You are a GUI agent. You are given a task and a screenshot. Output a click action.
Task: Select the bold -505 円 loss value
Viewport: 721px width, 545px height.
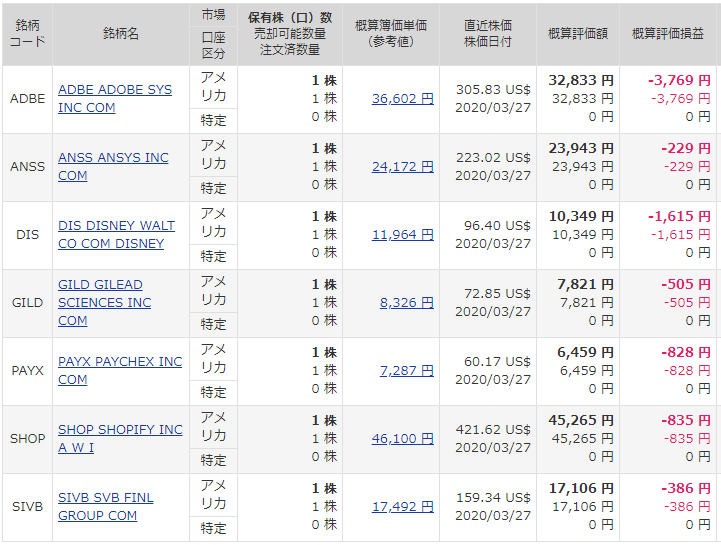686,285
